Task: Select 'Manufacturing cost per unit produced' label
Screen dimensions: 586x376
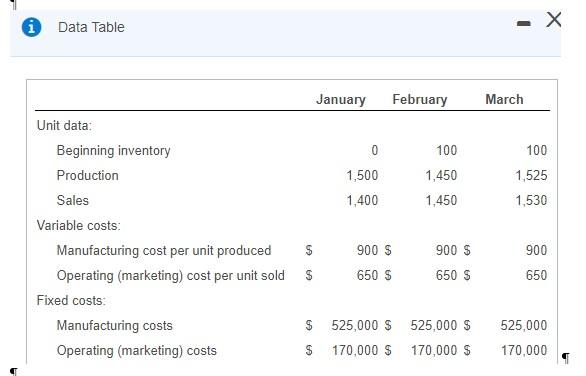Action: coord(164,251)
